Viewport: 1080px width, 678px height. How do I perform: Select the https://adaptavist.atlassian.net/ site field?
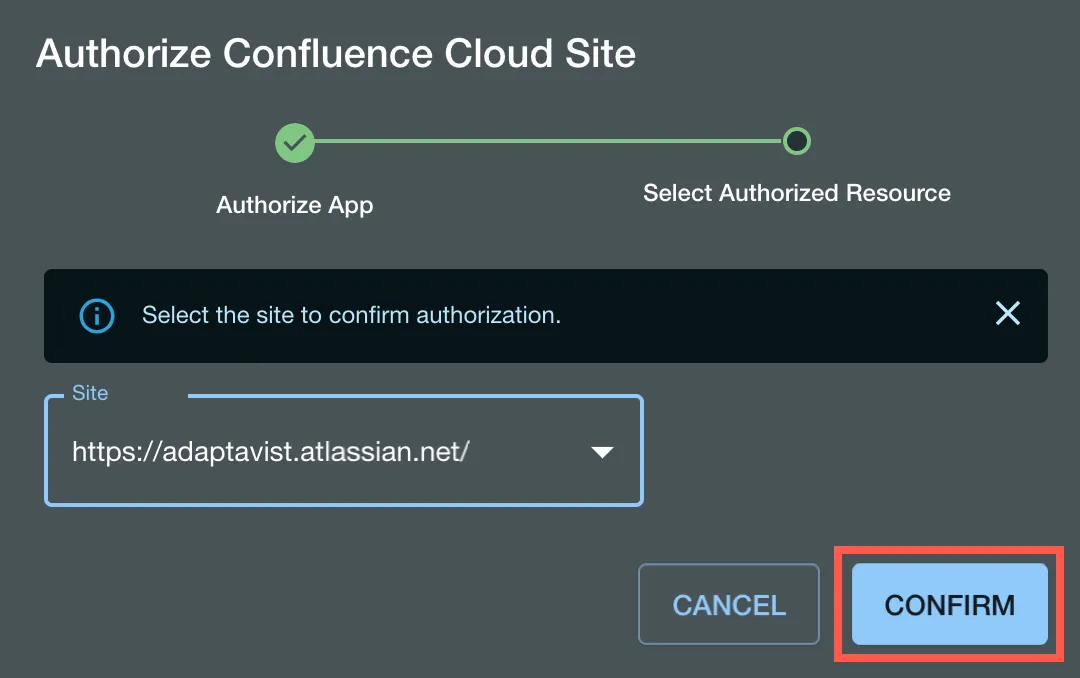coord(344,451)
